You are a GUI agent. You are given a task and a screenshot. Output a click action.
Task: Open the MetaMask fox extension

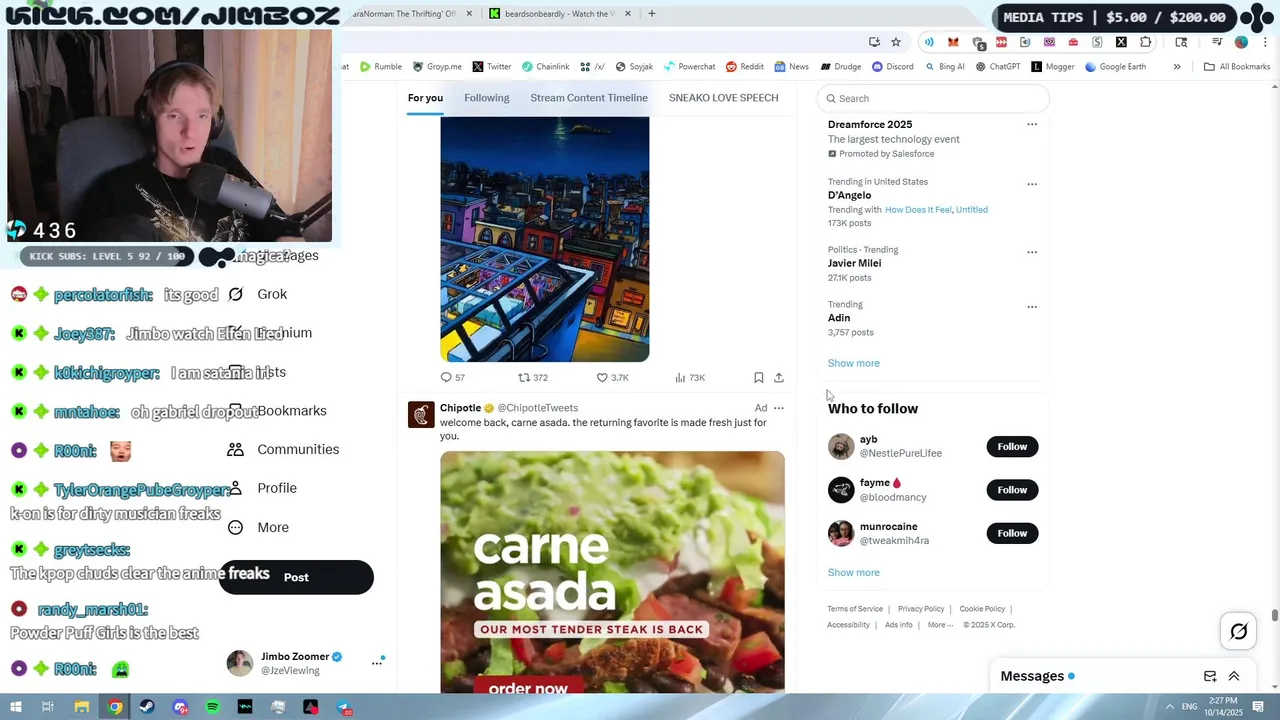pyautogui.click(x=953, y=42)
